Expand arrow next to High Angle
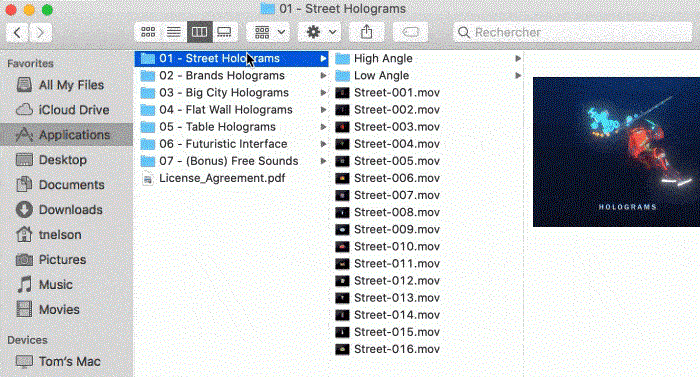The height and width of the screenshot is (377, 700). [x=518, y=59]
